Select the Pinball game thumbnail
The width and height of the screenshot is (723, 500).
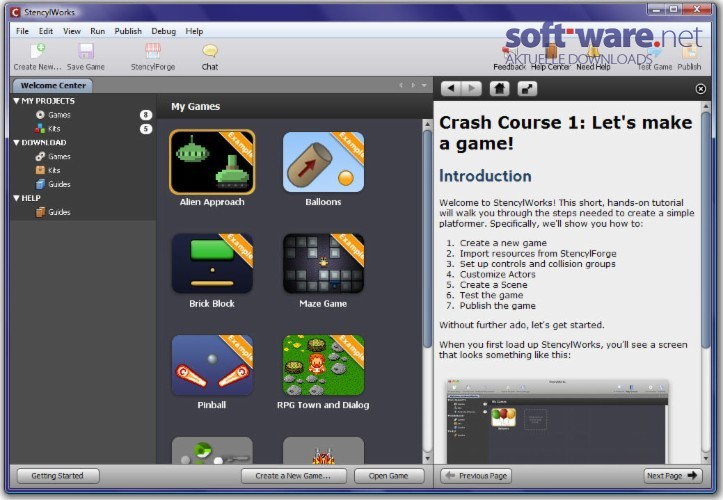(212, 365)
